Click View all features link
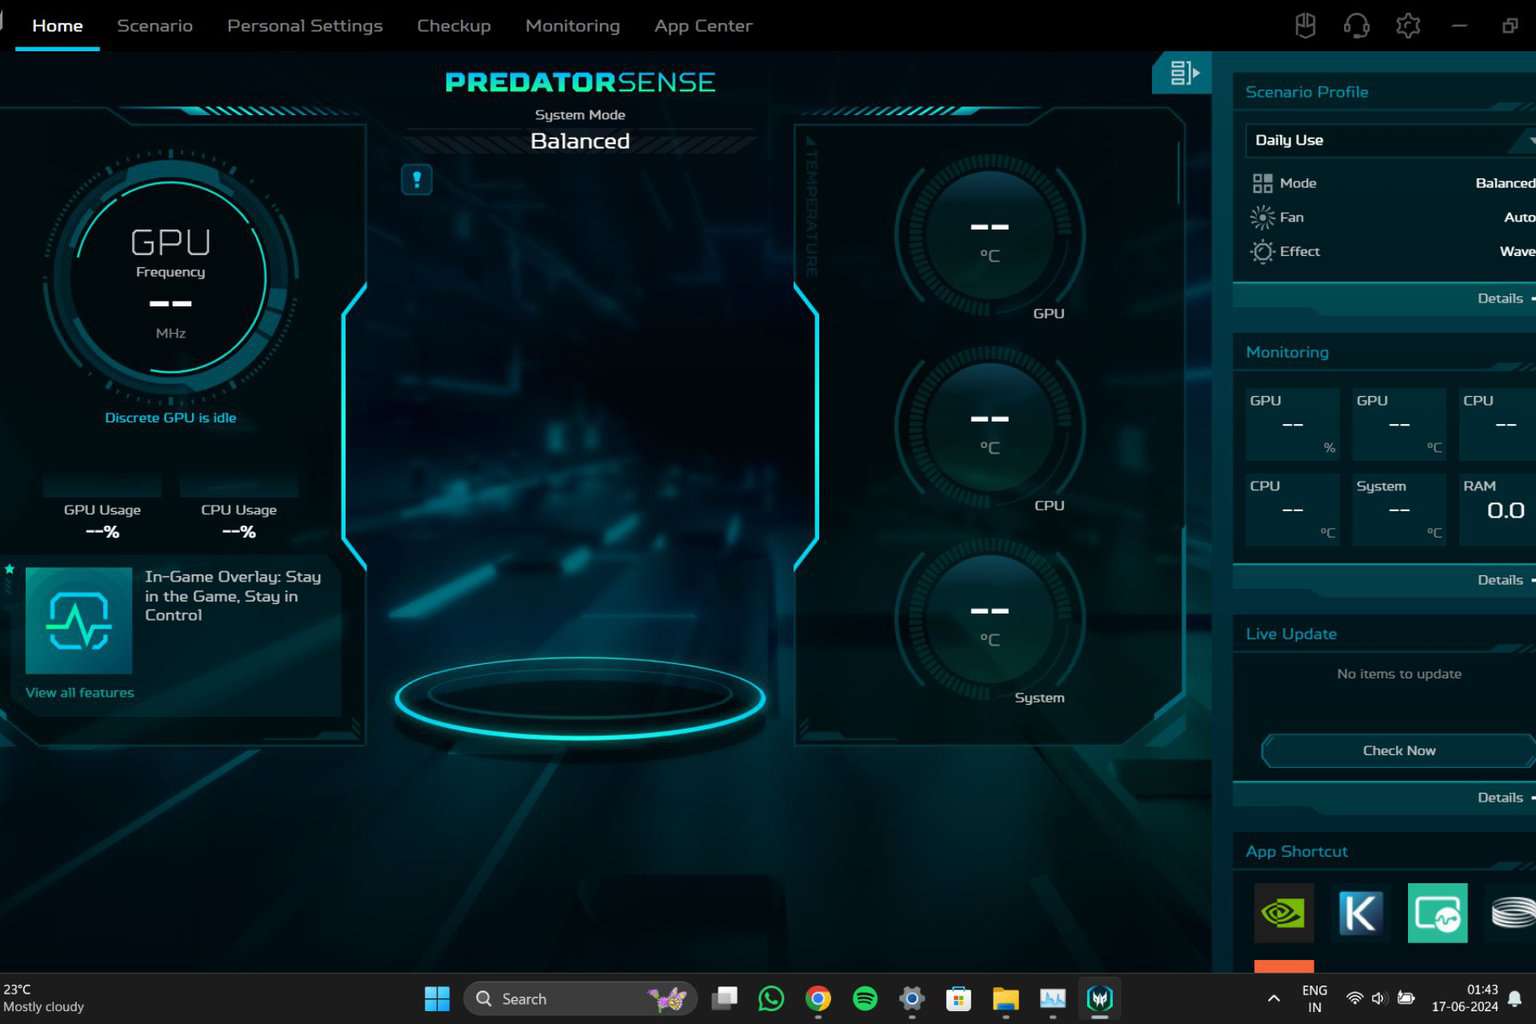Viewport: 1536px width, 1024px height. pyautogui.click(x=80, y=692)
